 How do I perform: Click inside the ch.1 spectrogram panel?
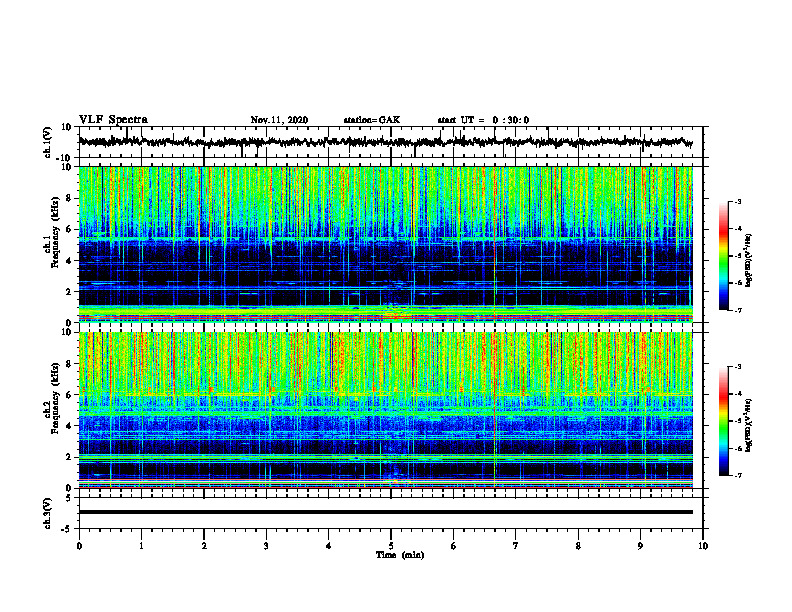385,244
